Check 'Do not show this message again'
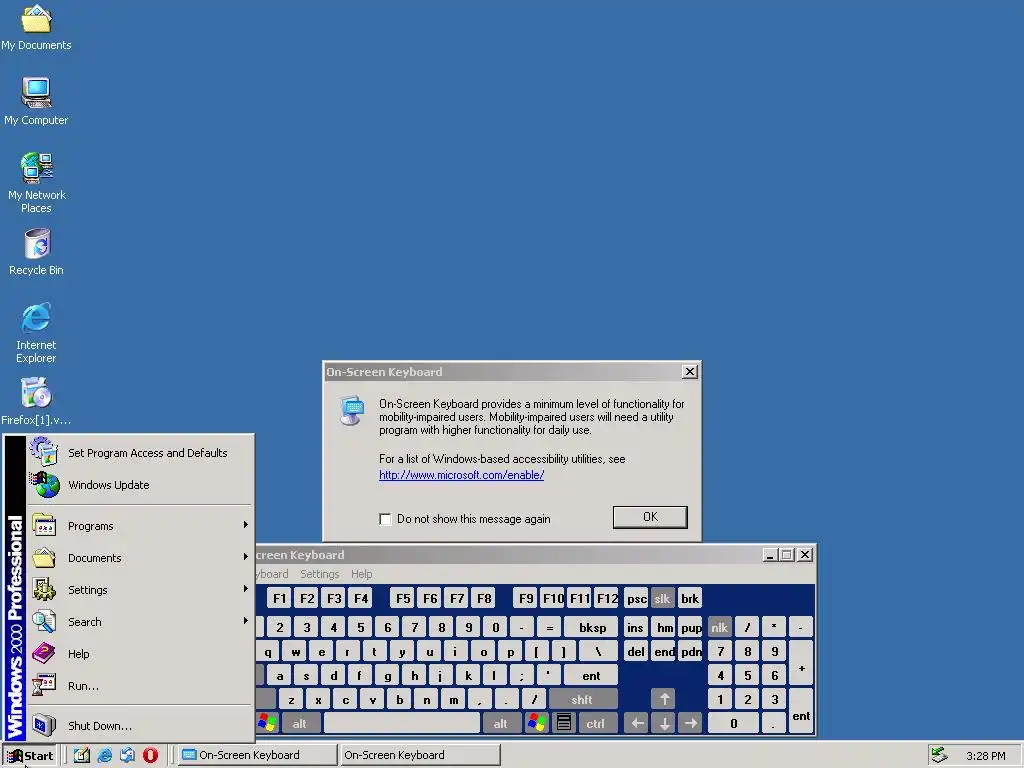 coord(385,519)
